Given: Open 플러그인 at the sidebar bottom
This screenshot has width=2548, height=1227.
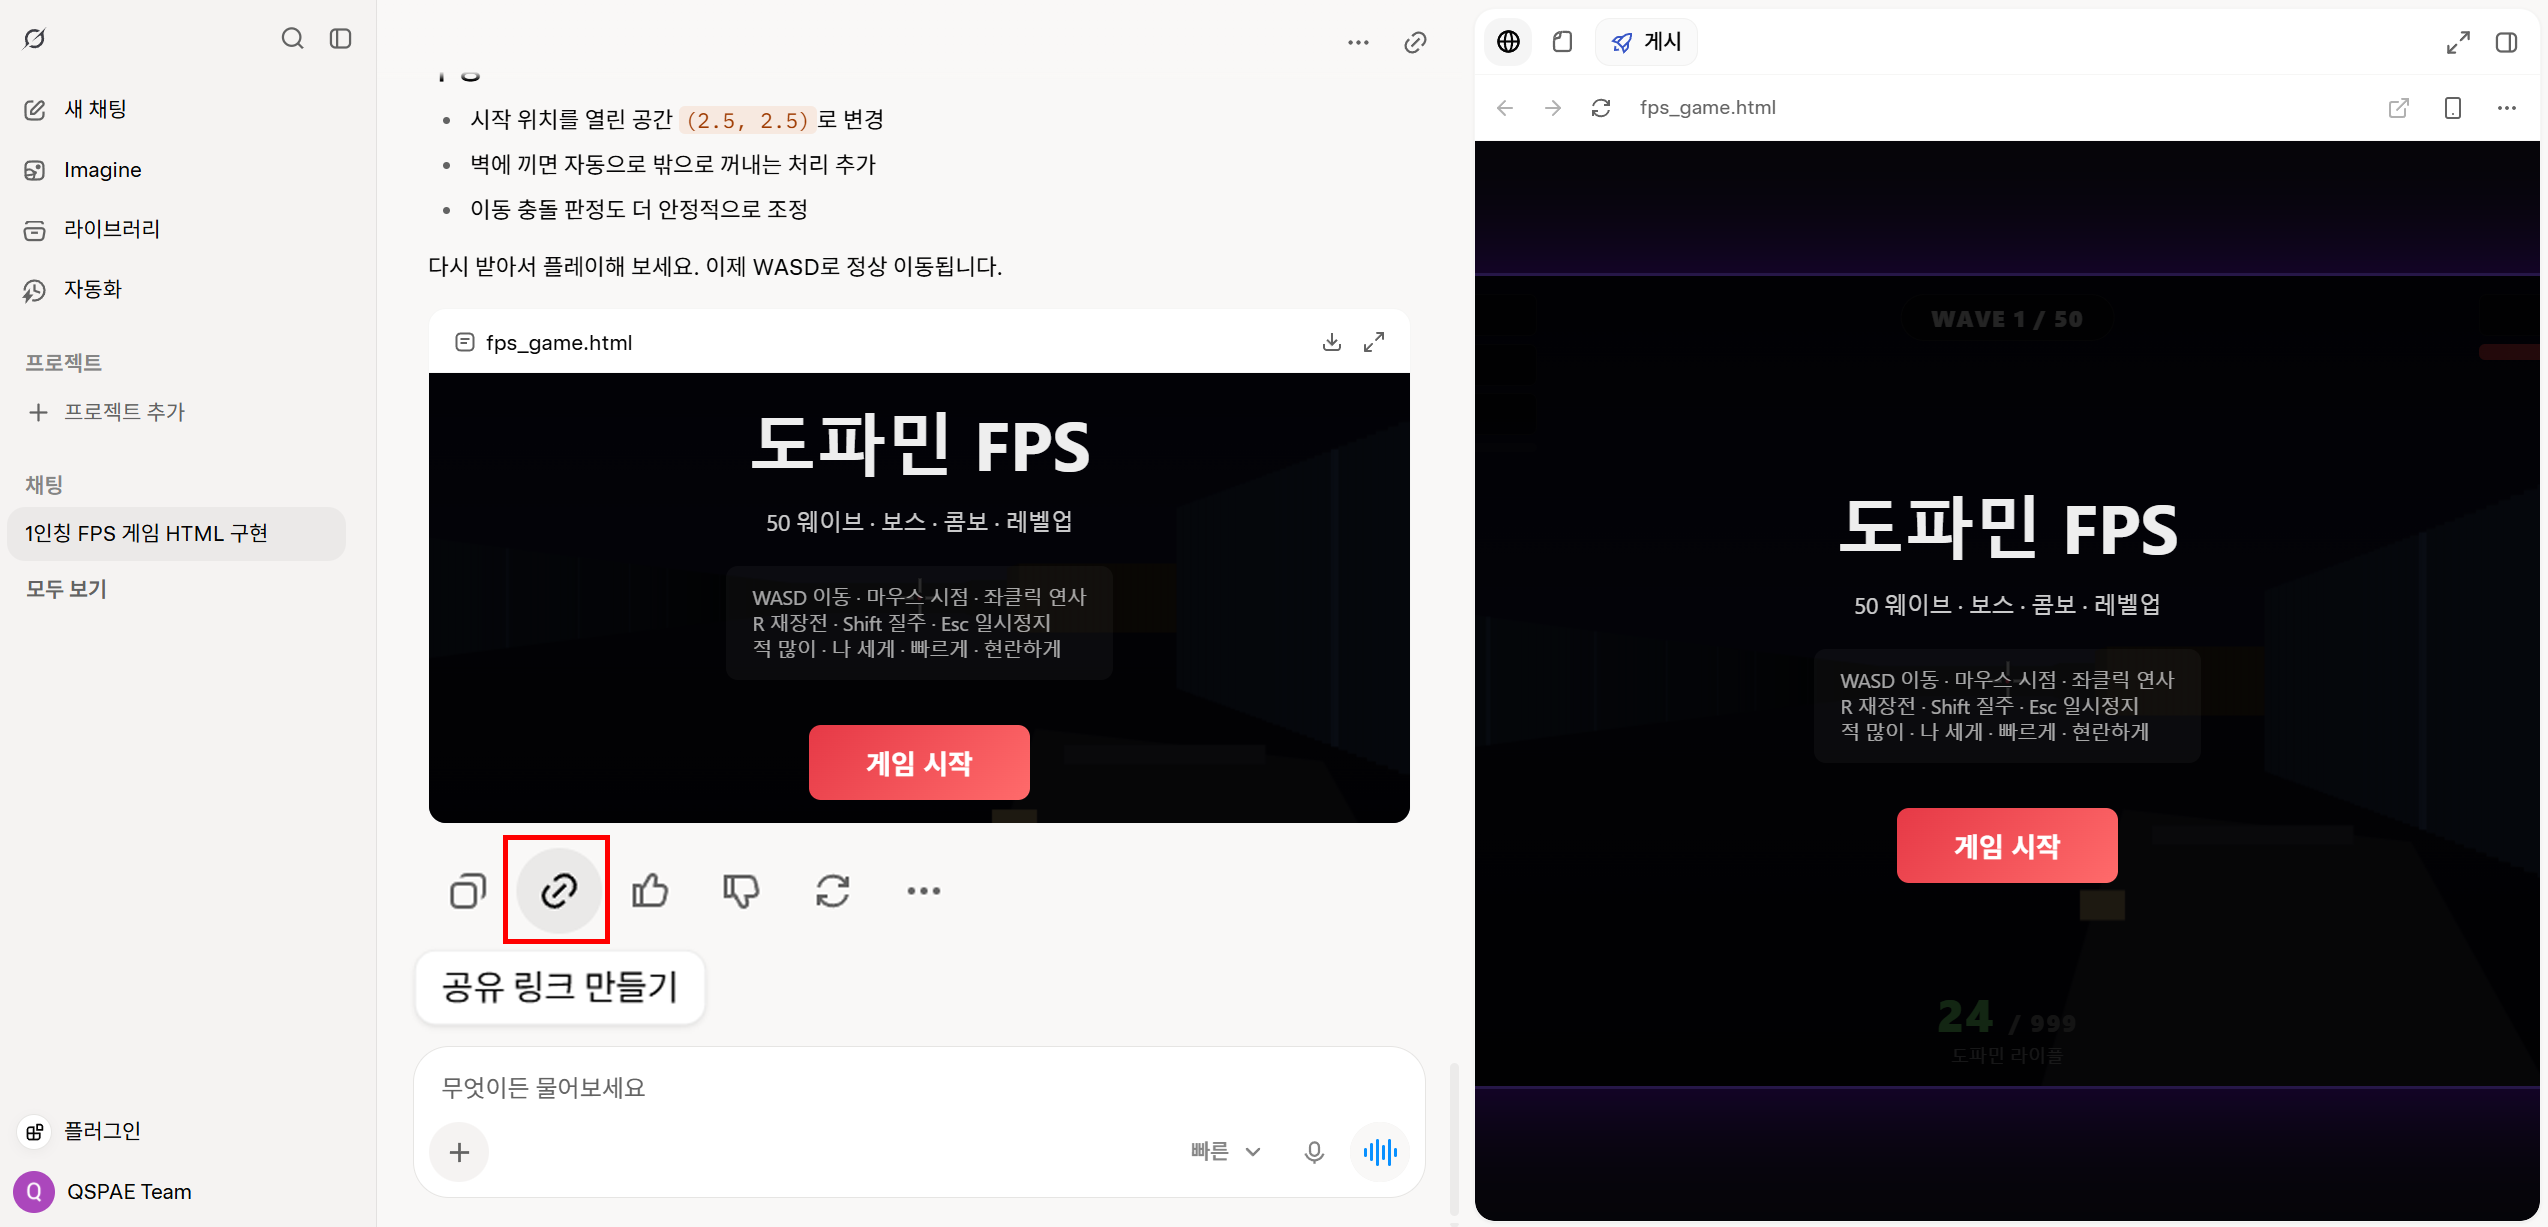Looking at the screenshot, I should click(x=82, y=1131).
